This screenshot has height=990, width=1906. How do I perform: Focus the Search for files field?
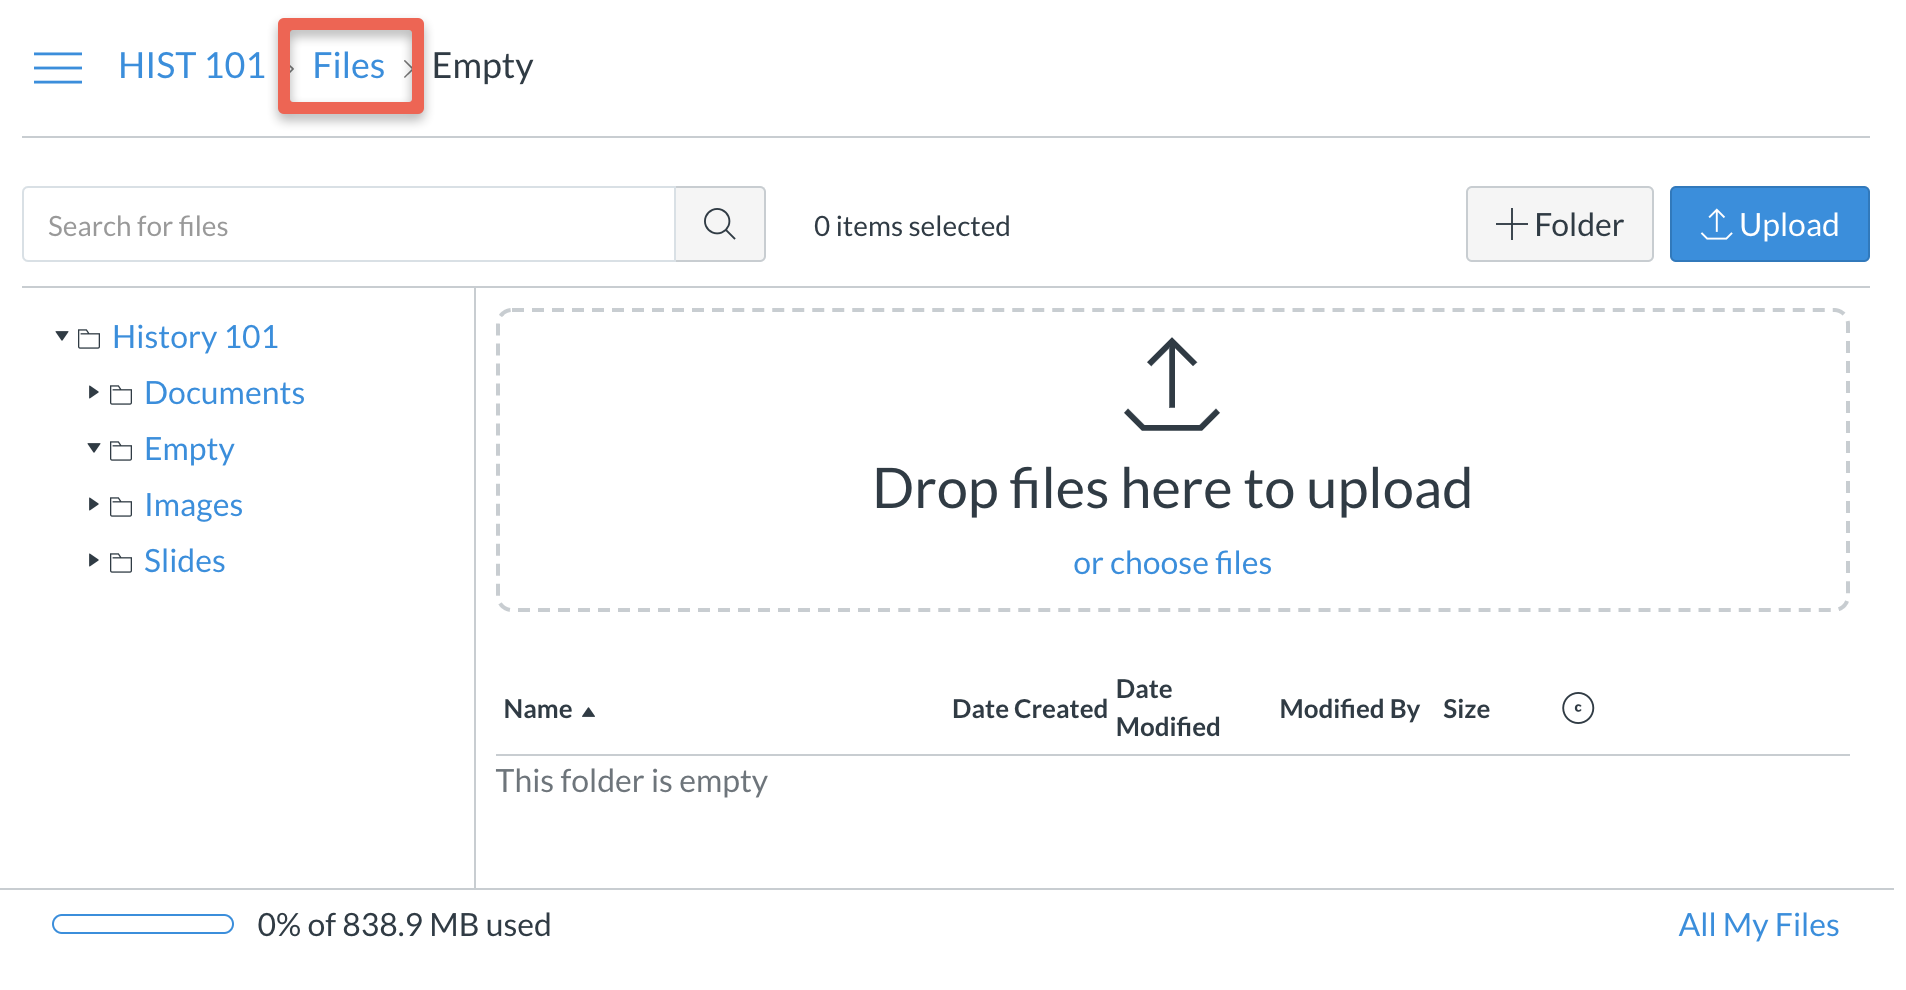[x=348, y=225]
